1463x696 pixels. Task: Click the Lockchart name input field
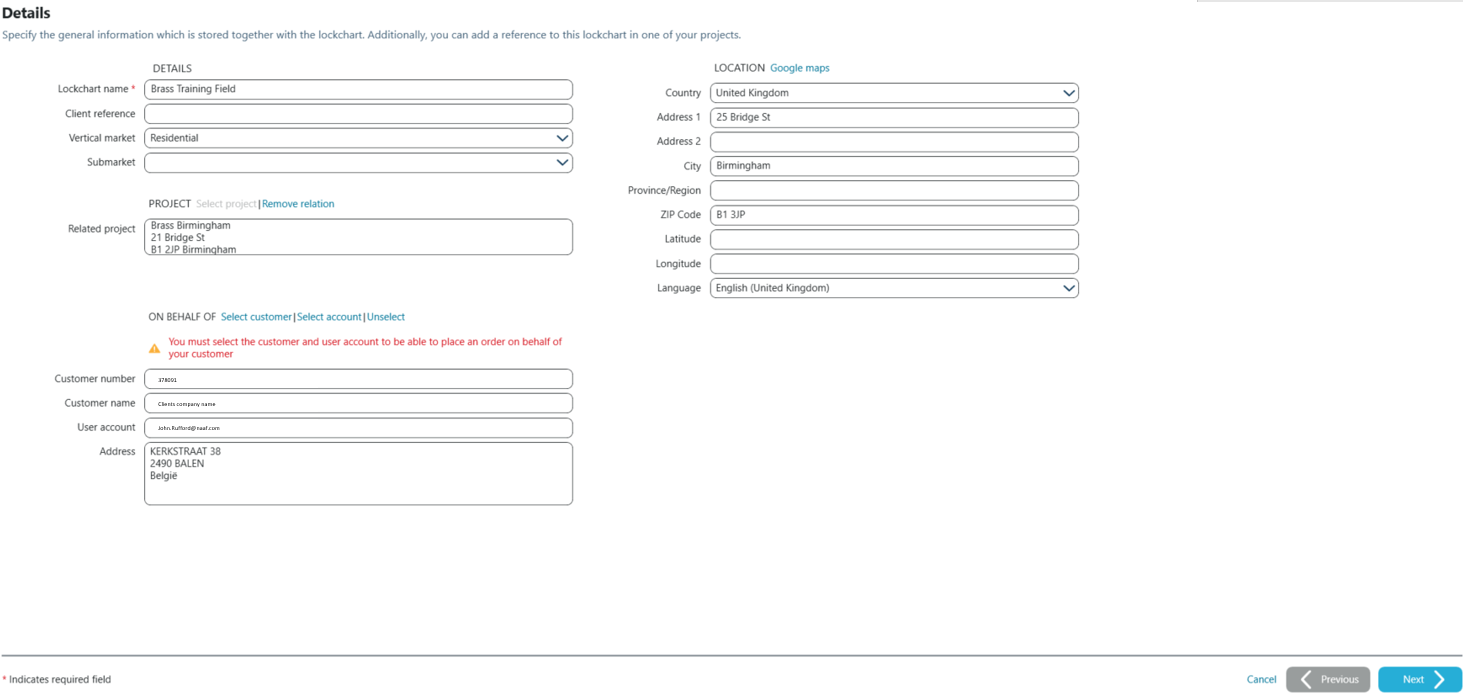358,89
